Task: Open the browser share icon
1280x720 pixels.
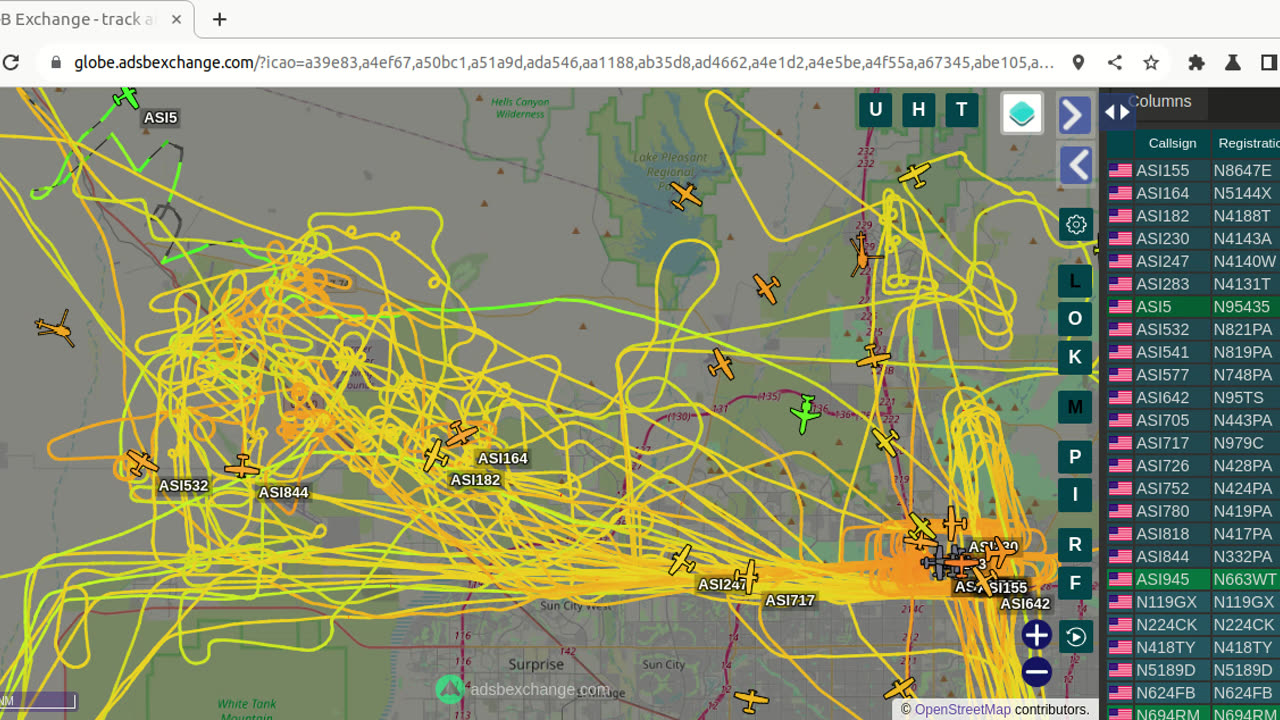Action: coord(1115,62)
